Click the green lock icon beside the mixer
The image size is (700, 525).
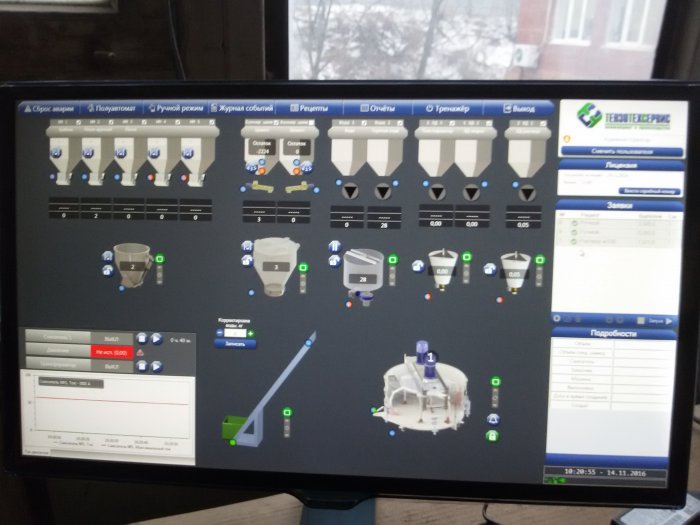(x=492, y=436)
